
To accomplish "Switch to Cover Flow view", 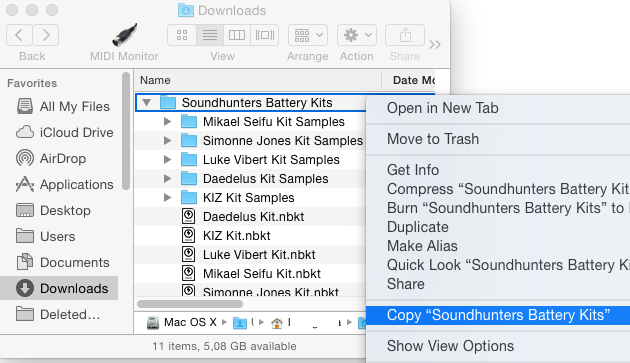I will pyautogui.click(x=265, y=35).
